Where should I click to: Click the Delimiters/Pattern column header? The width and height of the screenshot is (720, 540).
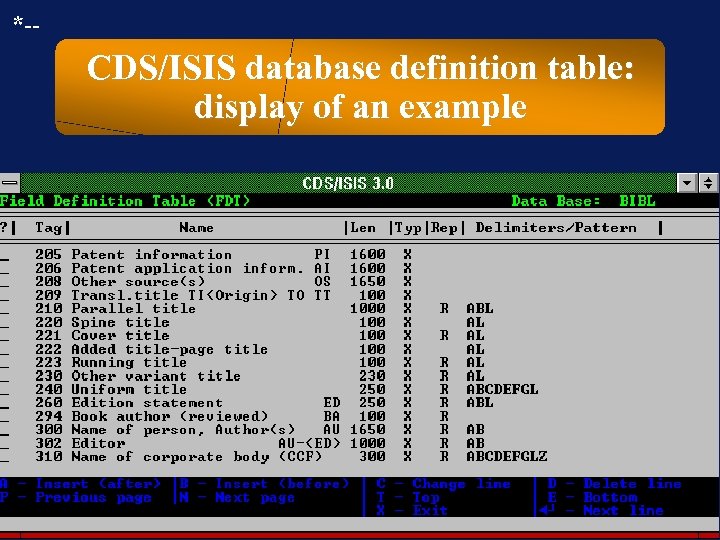(x=556, y=227)
